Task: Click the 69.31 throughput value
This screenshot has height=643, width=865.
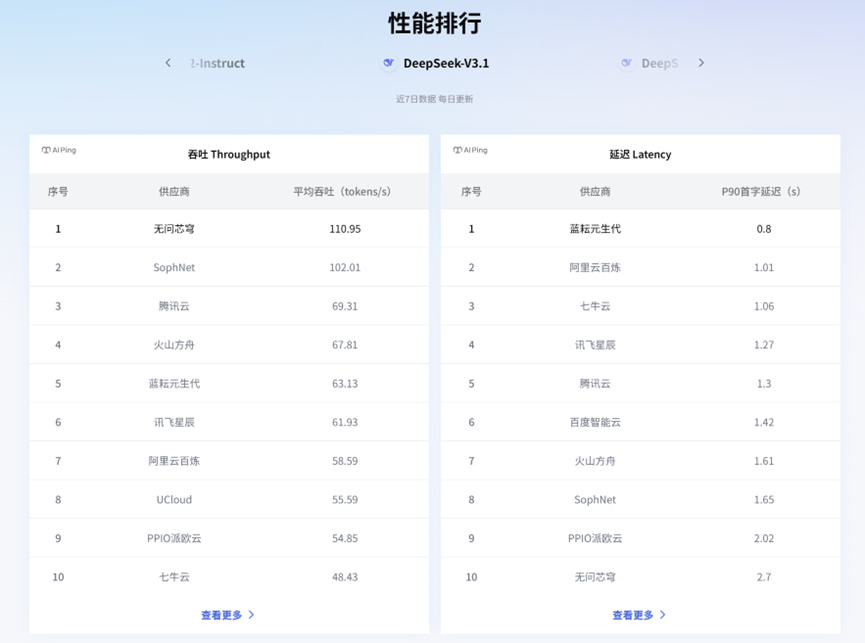Action: 345,306
